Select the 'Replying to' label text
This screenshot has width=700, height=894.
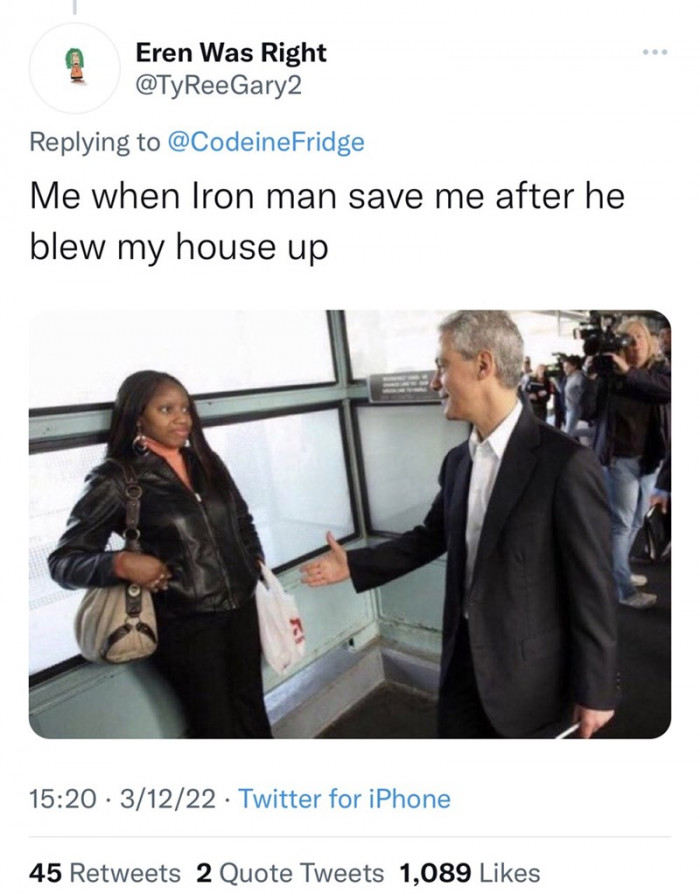(x=95, y=141)
